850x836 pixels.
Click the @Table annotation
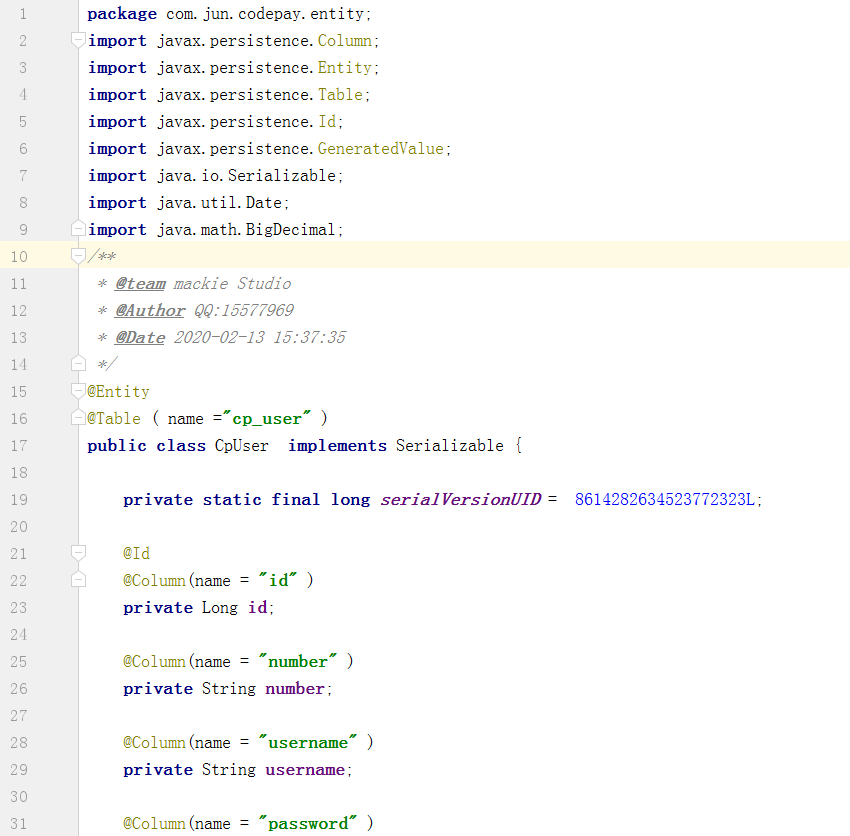coord(114,419)
